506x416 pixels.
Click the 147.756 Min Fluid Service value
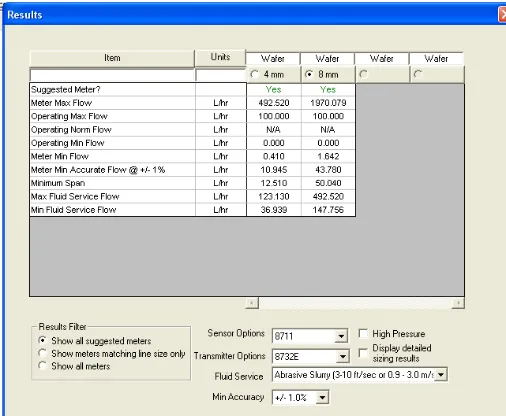(x=328, y=210)
